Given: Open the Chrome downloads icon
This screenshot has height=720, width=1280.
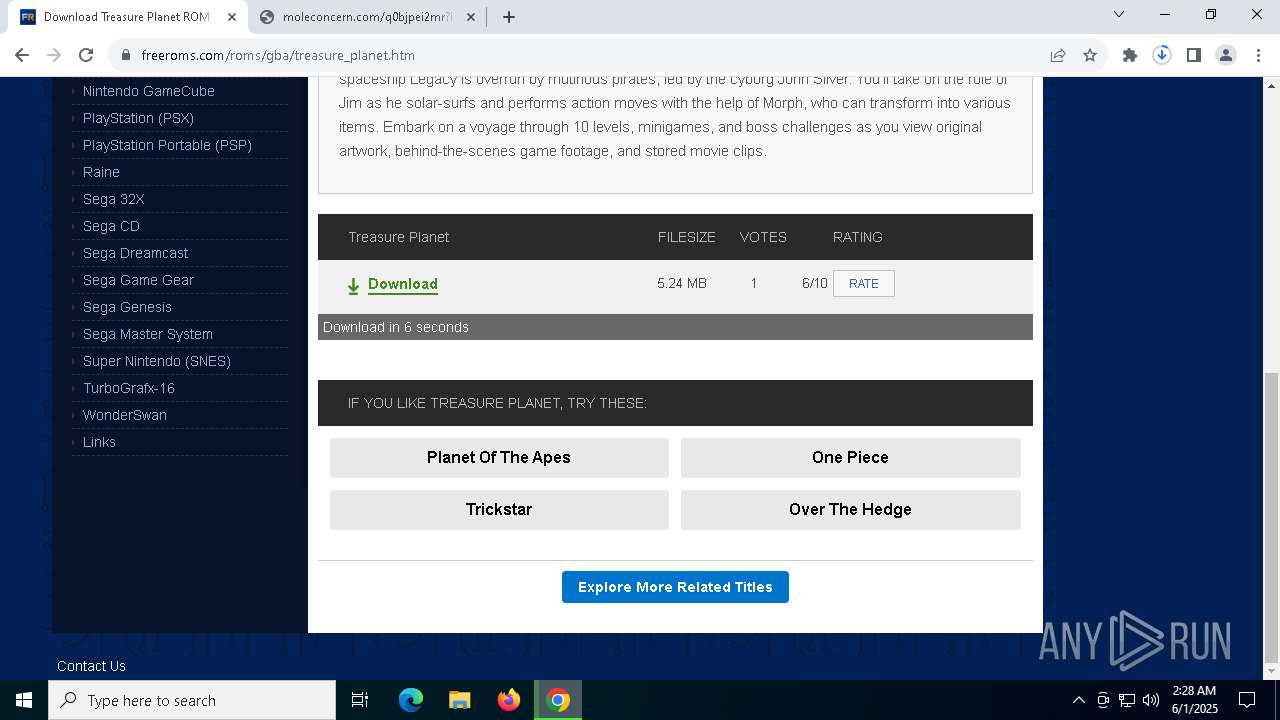Looking at the screenshot, I should (x=1162, y=55).
